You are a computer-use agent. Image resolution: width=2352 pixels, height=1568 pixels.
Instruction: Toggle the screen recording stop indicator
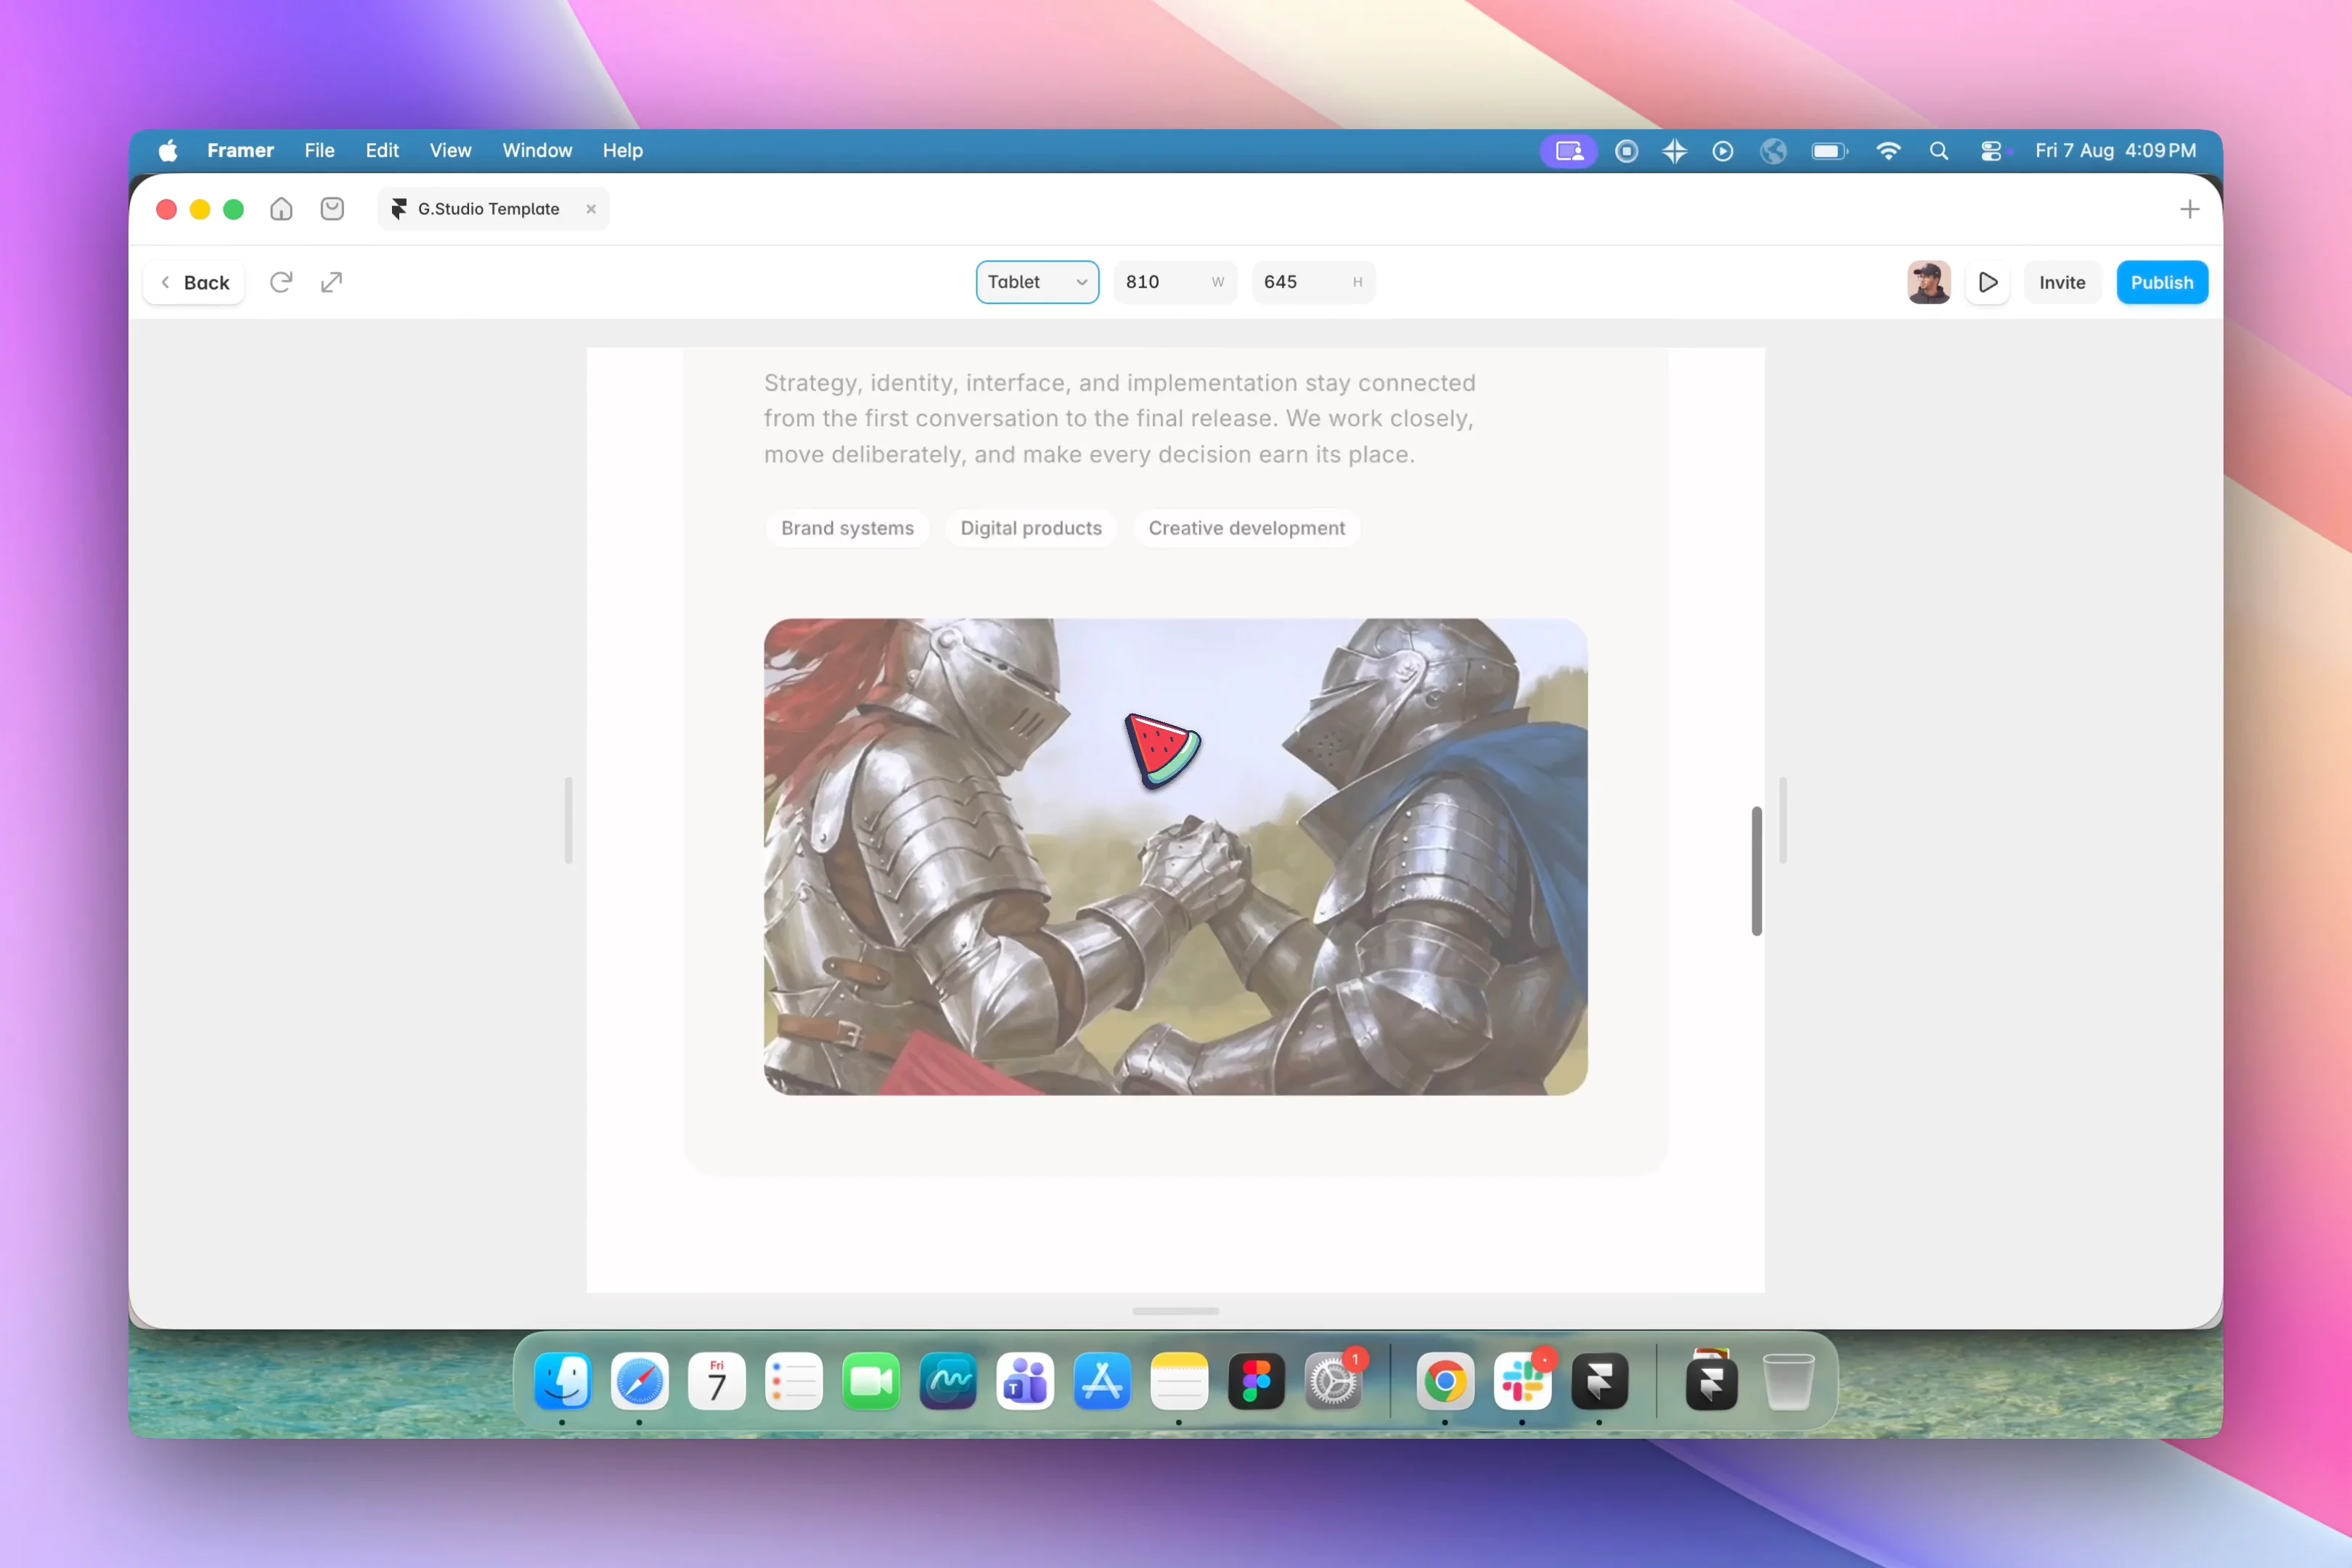pos(1627,151)
